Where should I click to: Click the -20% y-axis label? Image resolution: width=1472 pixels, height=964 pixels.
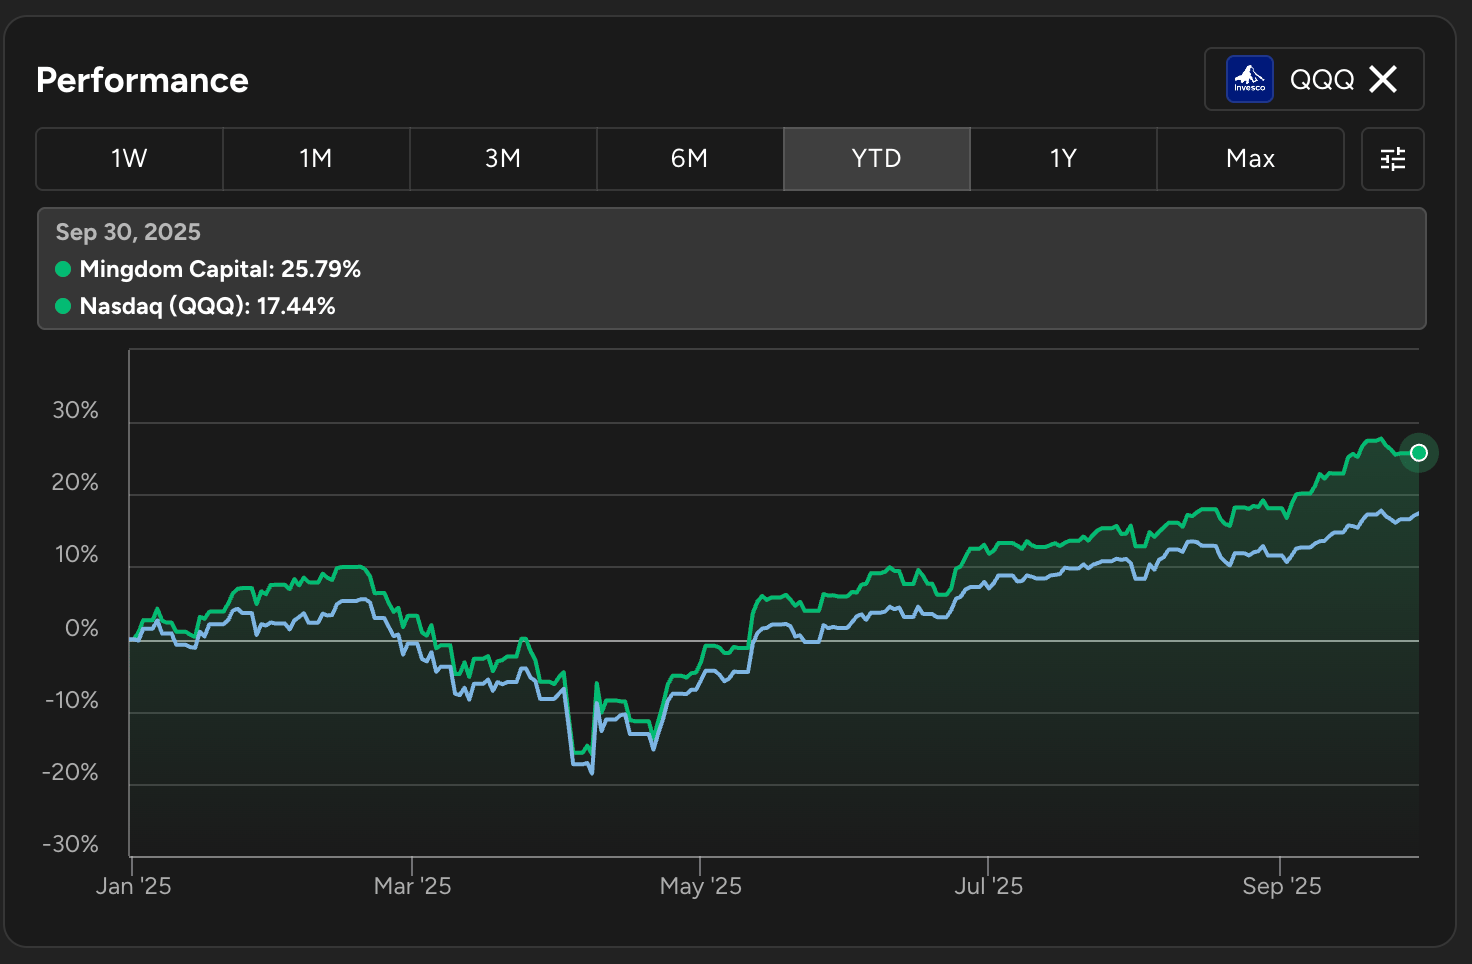tap(71, 772)
